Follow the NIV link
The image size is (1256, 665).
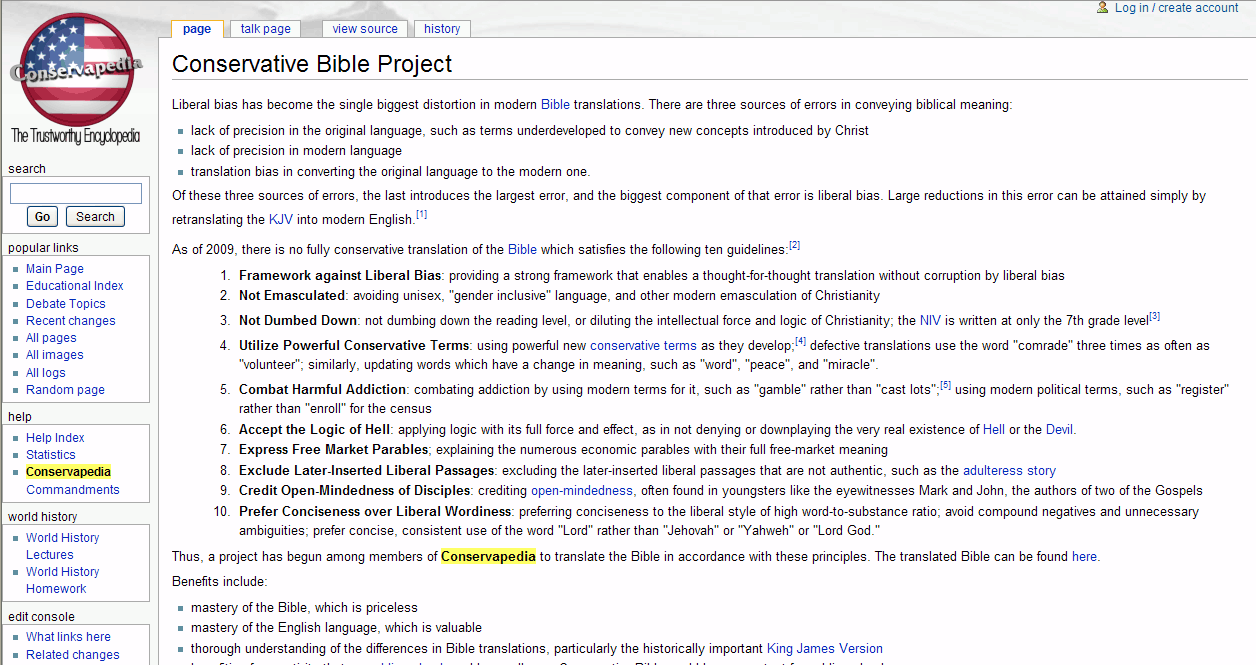click(x=931, y=321)
